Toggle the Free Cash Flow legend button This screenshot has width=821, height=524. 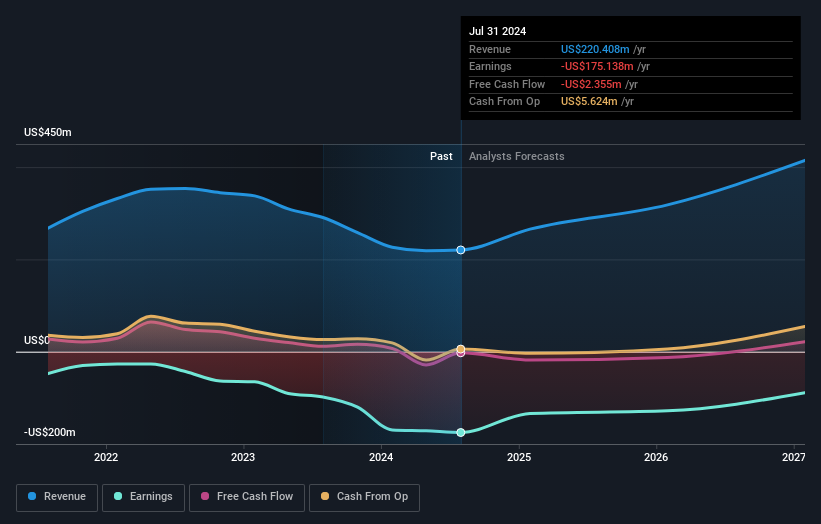(247, 497)
